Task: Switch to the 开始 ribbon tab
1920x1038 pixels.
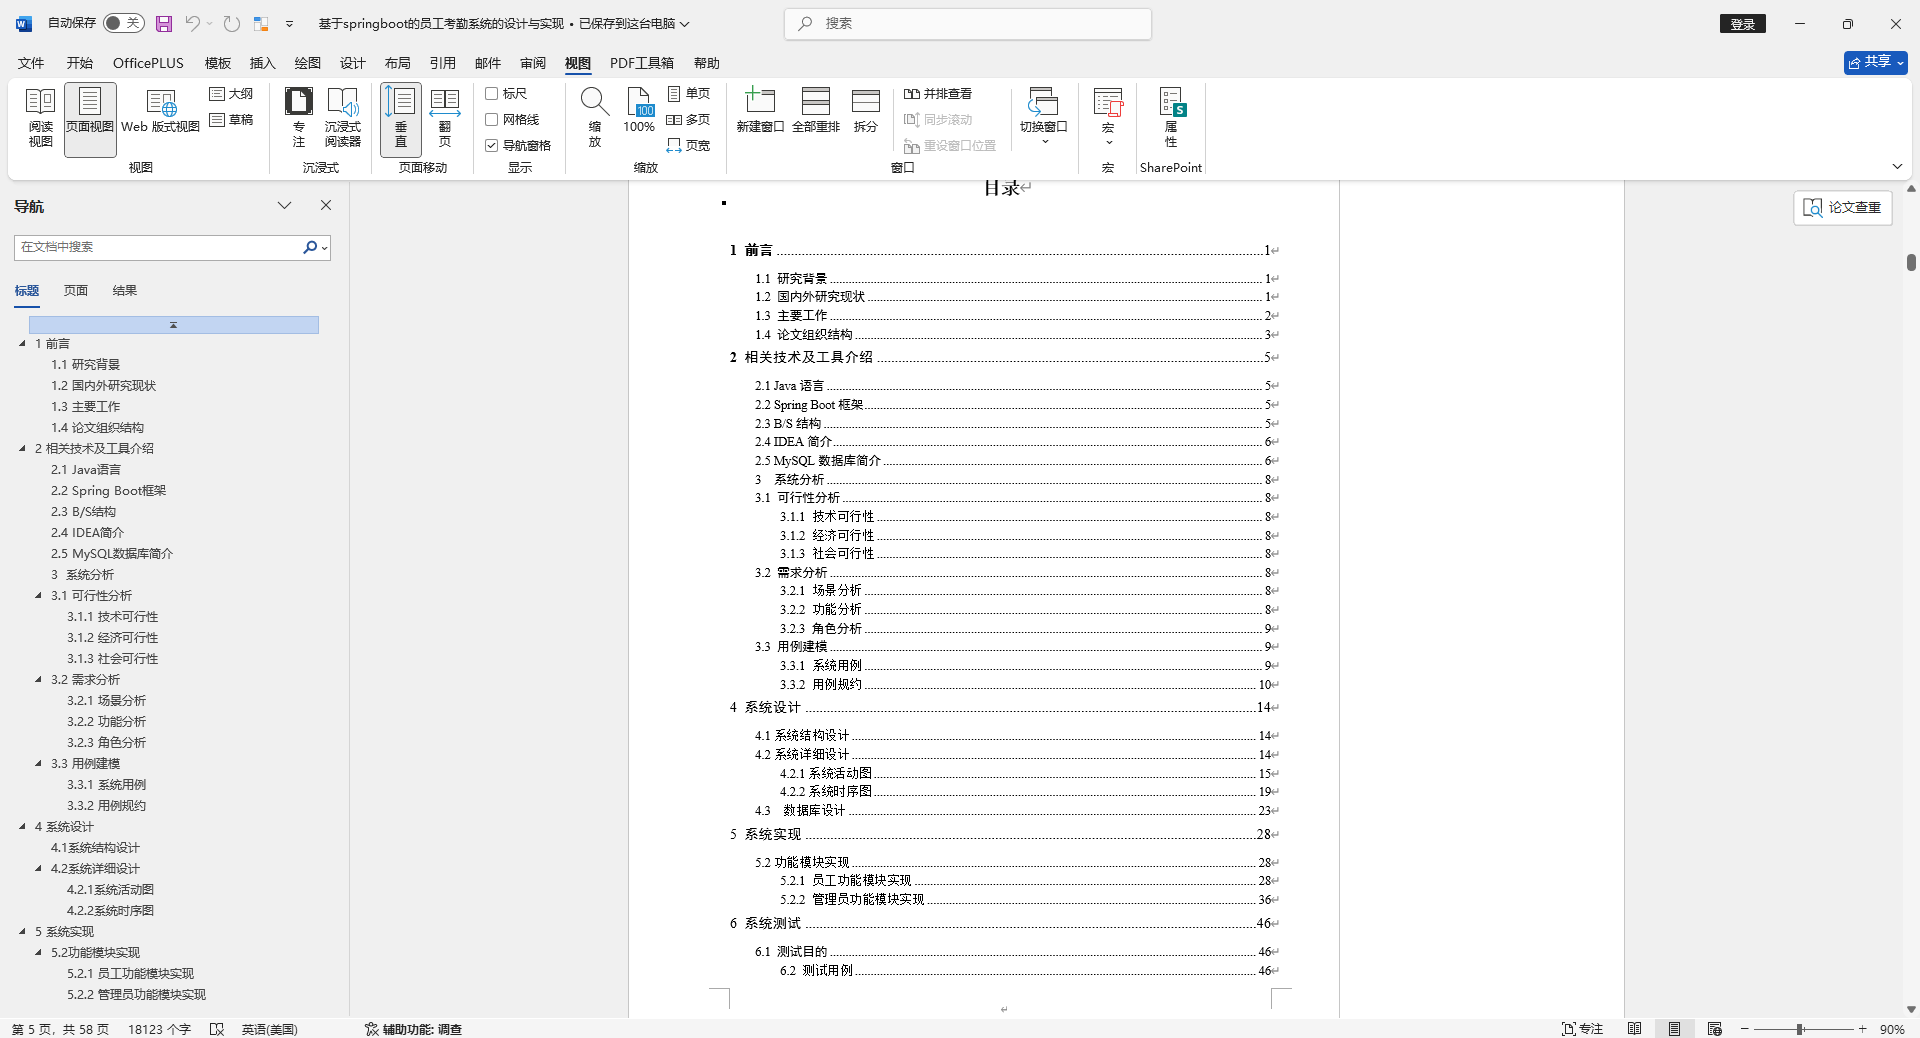Action: coord(80,63)
